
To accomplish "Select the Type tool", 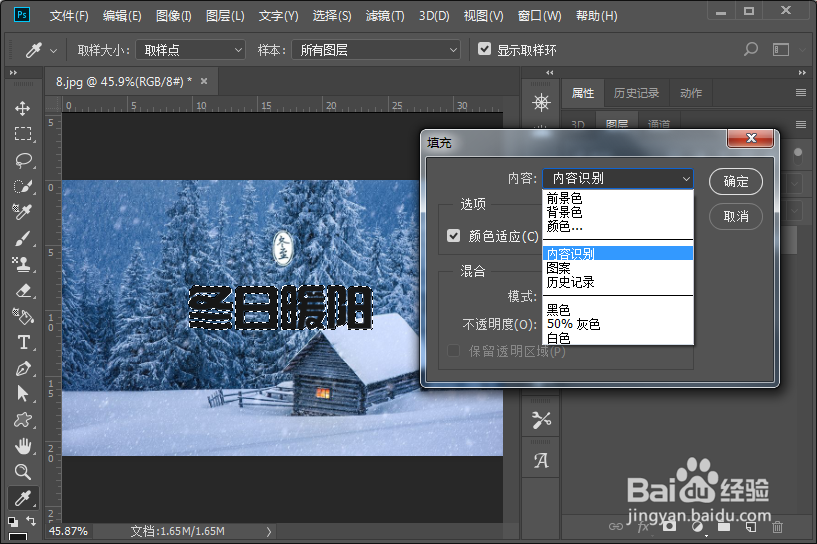I will coord(22,342).
